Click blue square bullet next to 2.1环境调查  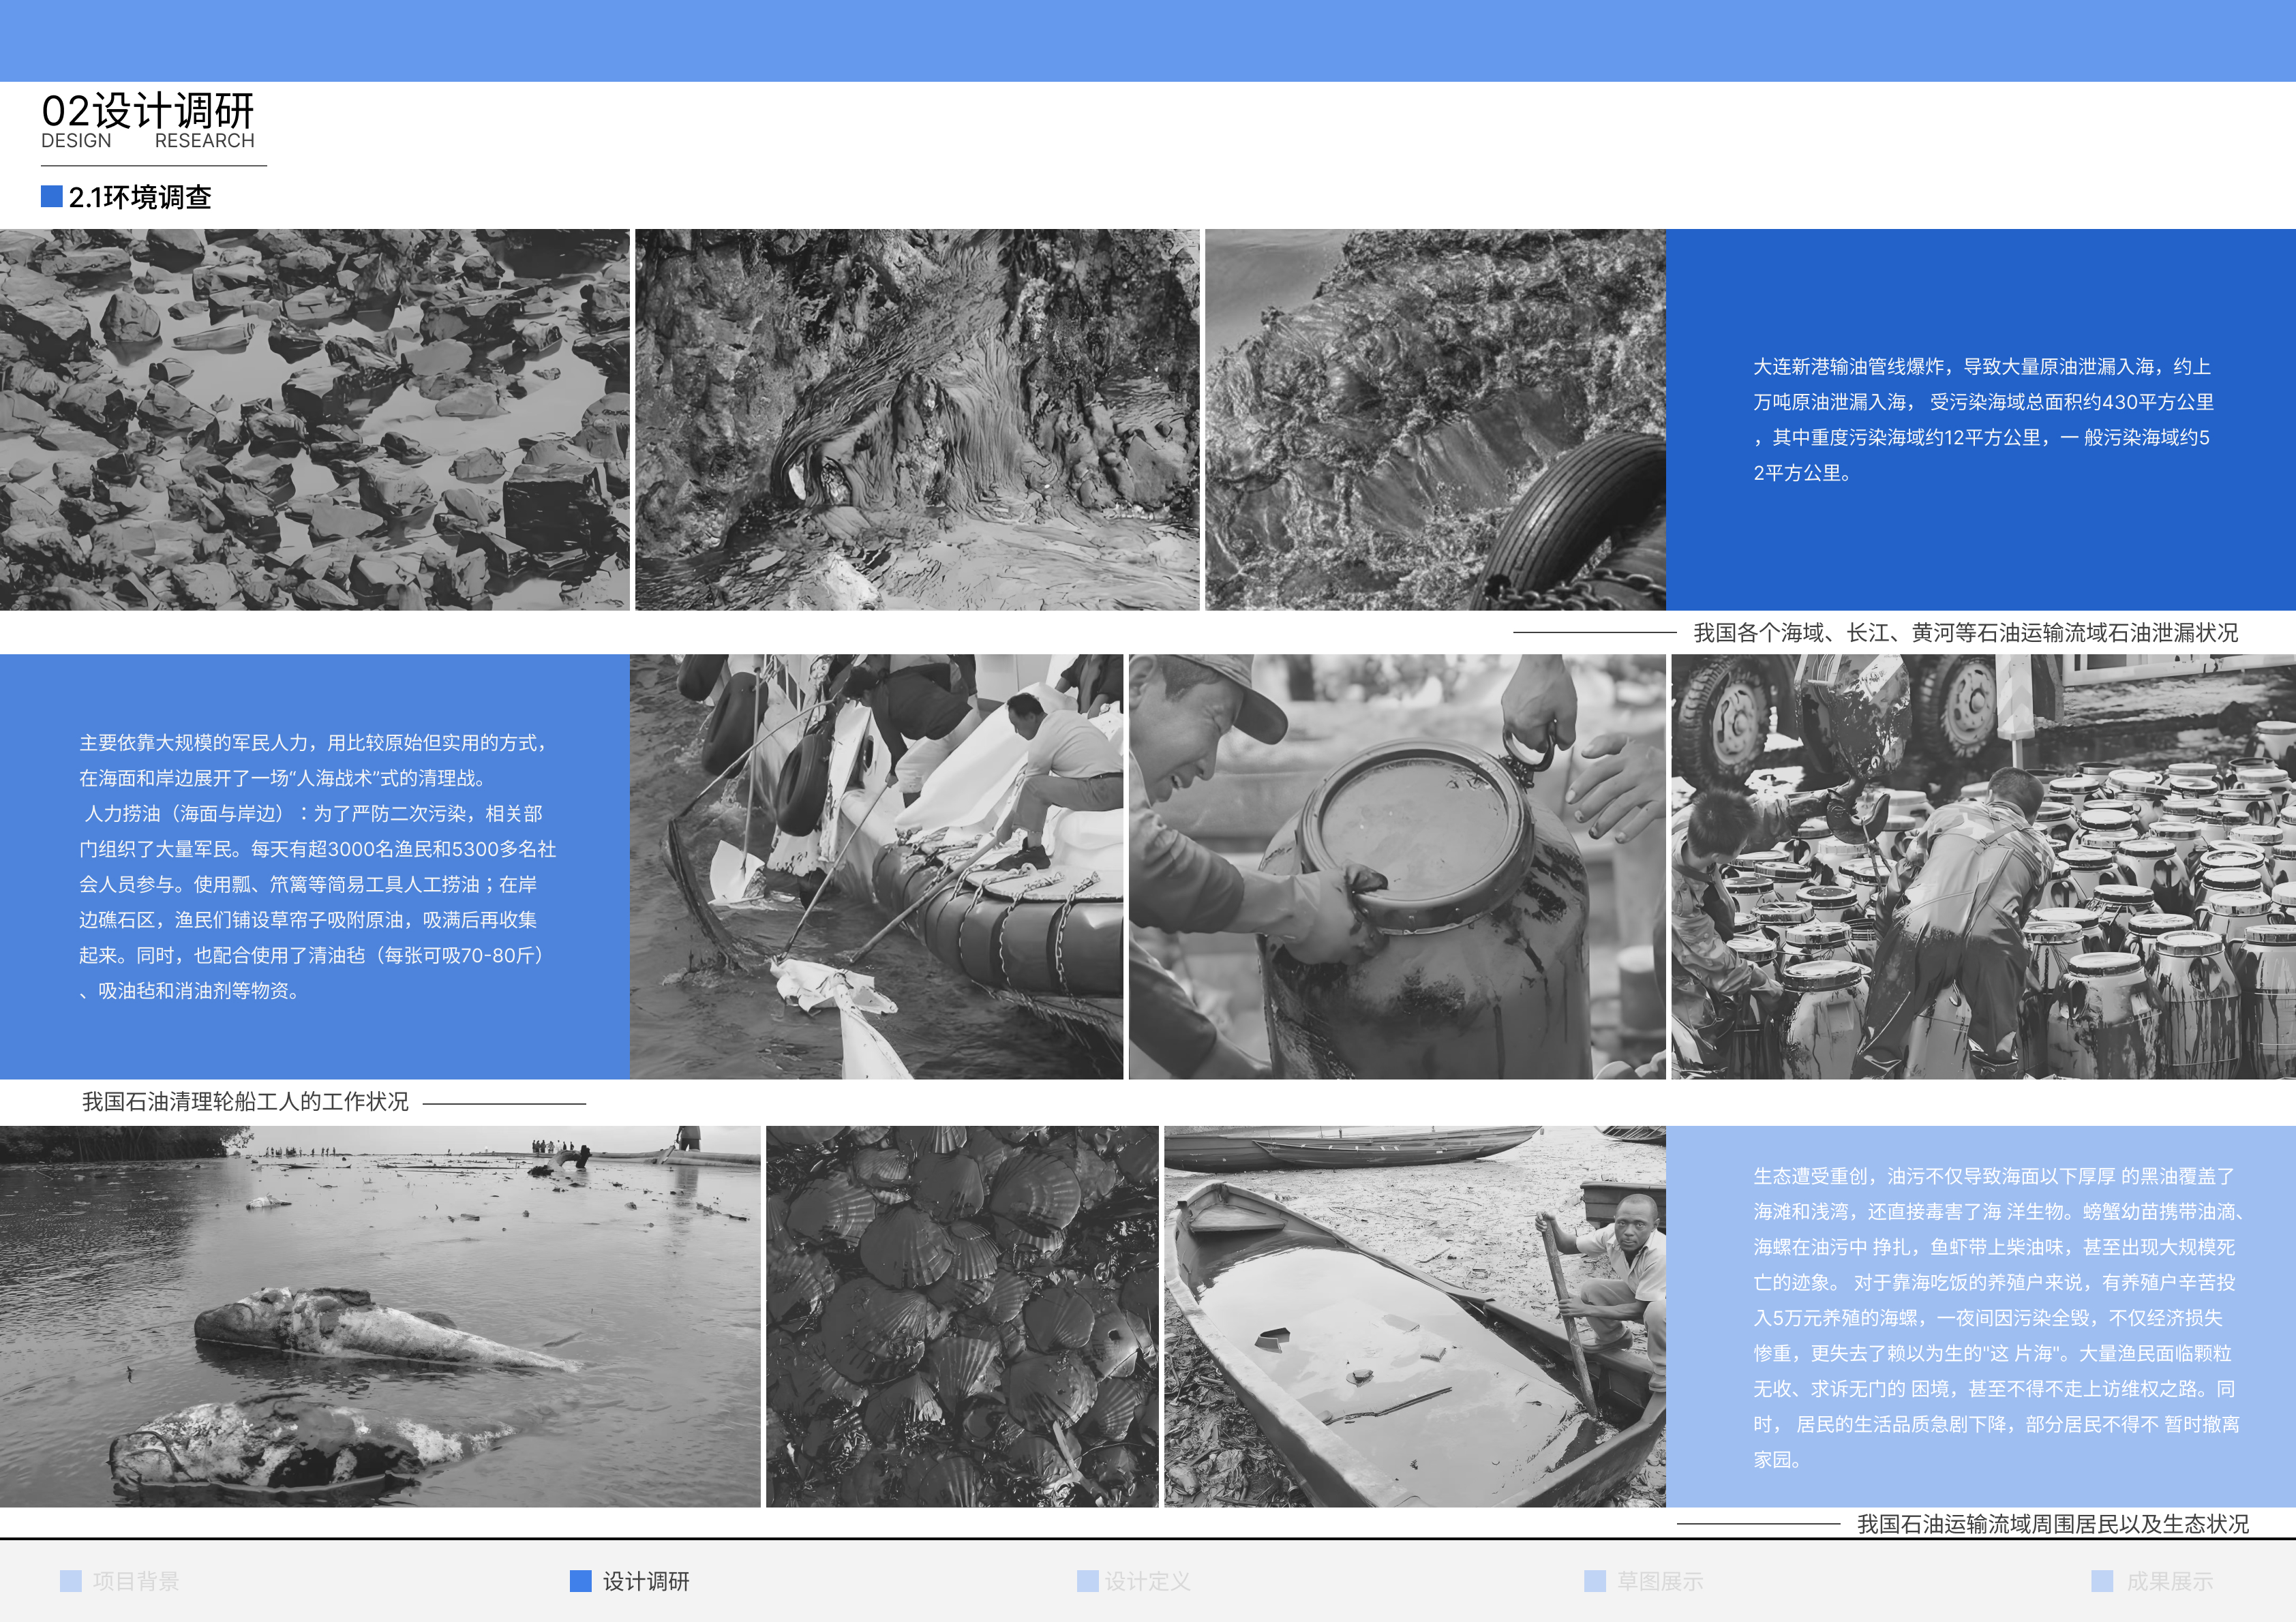[x=52, y=196]
